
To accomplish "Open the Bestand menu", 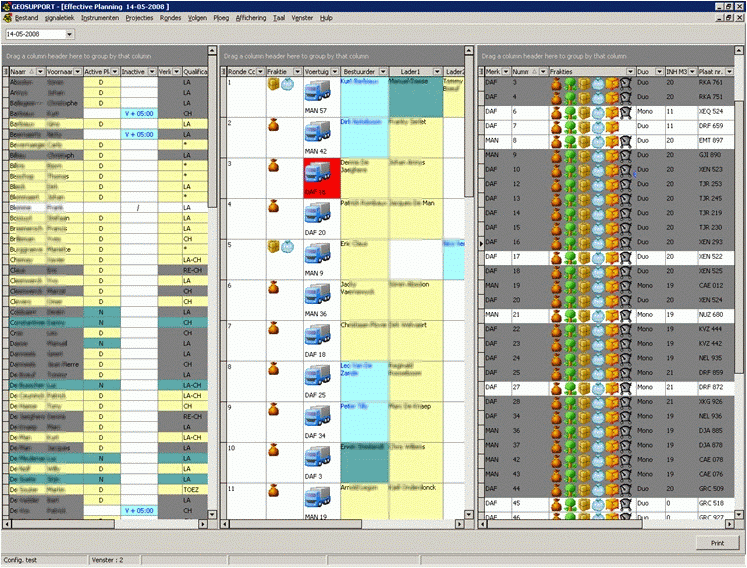I will click(x=26, y=18).
